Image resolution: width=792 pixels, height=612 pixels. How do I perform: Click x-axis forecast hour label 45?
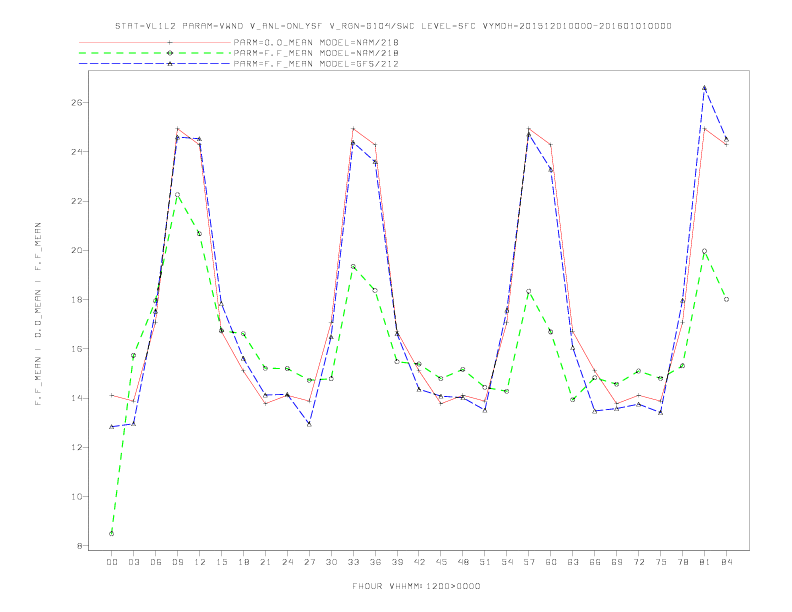pos(441,562)
